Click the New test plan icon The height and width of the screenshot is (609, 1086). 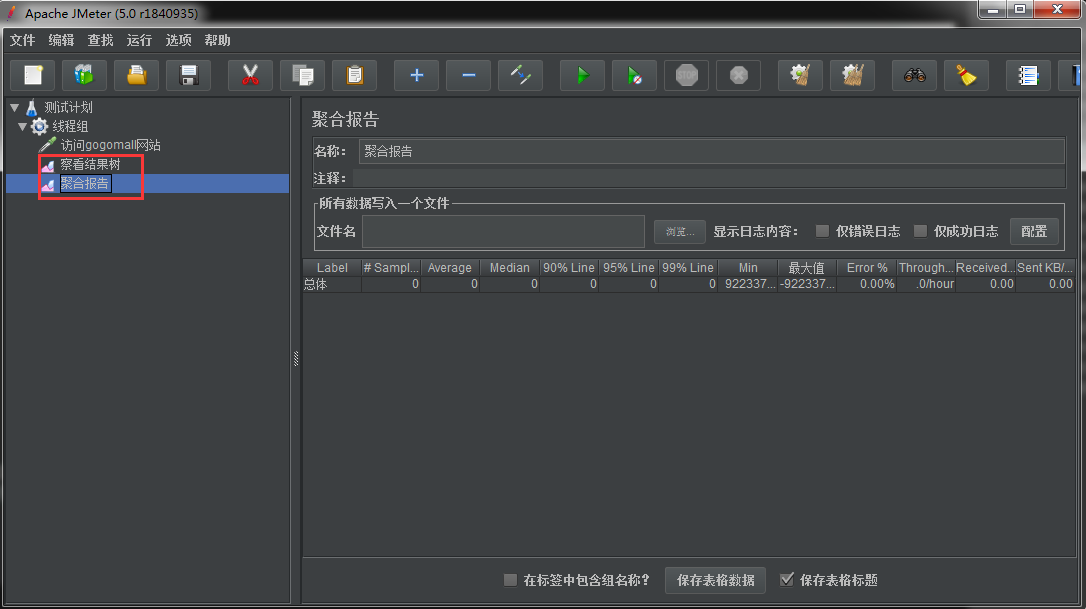pyautogui.click(x=33, y=75)
